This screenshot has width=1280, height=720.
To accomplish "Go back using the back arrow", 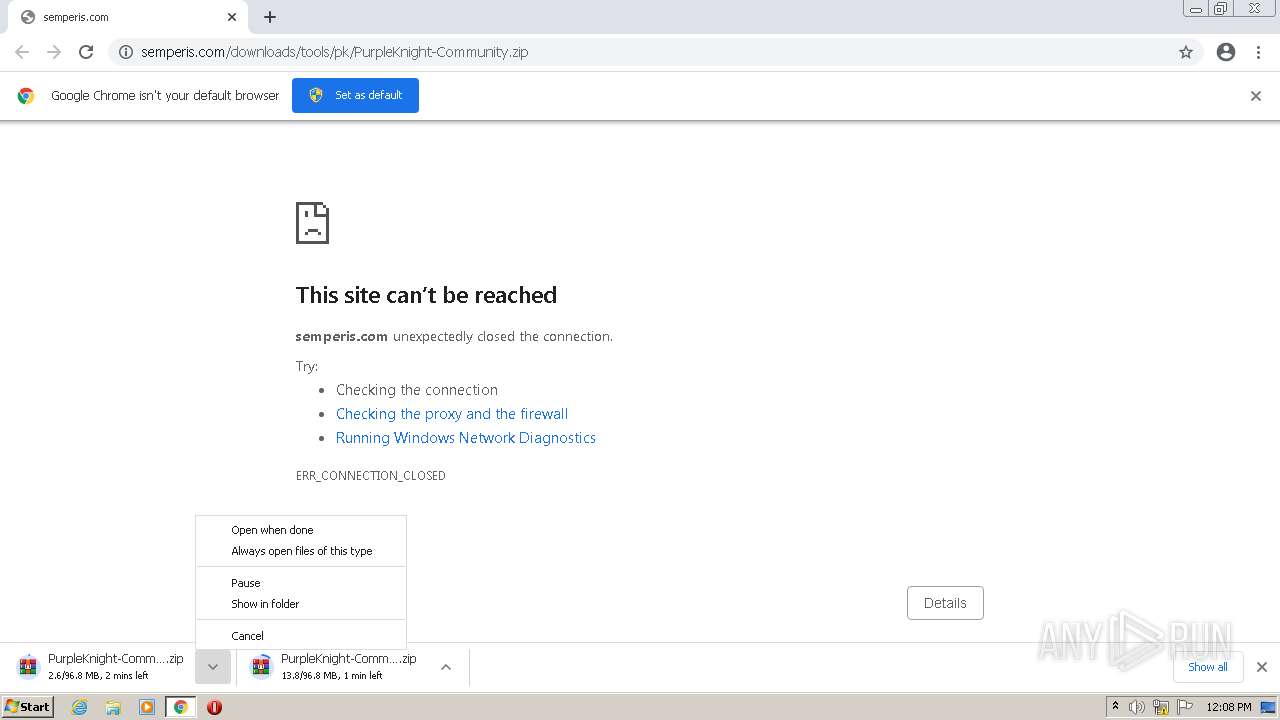I will pos(22,52).
